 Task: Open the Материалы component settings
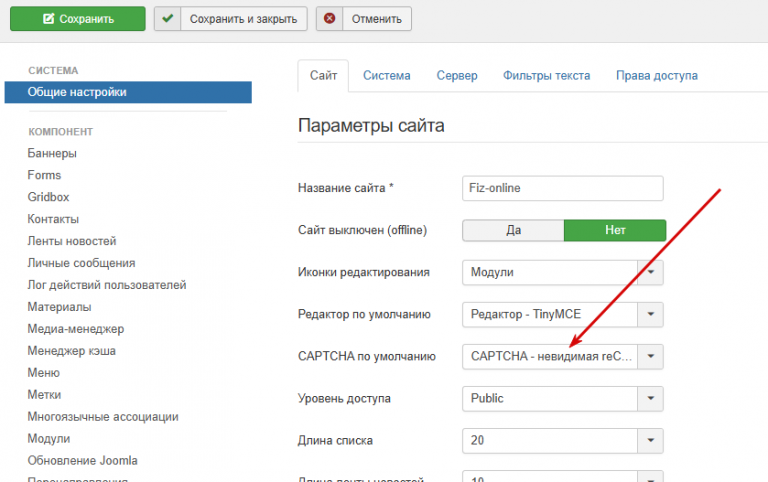pos(59,307)
